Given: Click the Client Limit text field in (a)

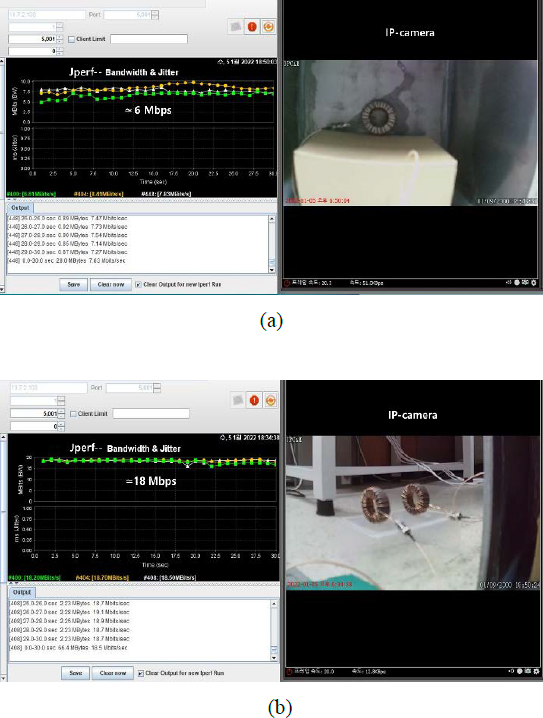Looking at the screenshot, I should (149, 39).
